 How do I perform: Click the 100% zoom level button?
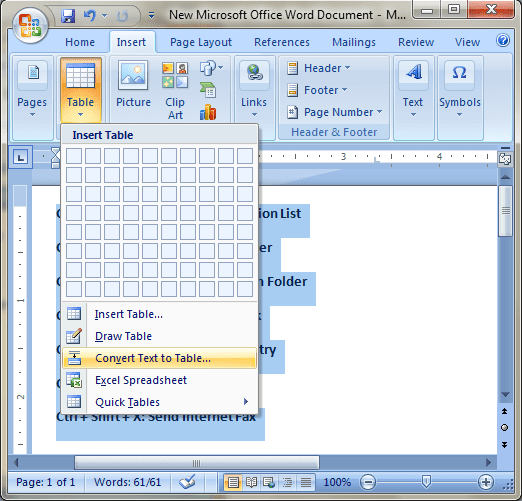pyautogui.click(x=337, y=482)
